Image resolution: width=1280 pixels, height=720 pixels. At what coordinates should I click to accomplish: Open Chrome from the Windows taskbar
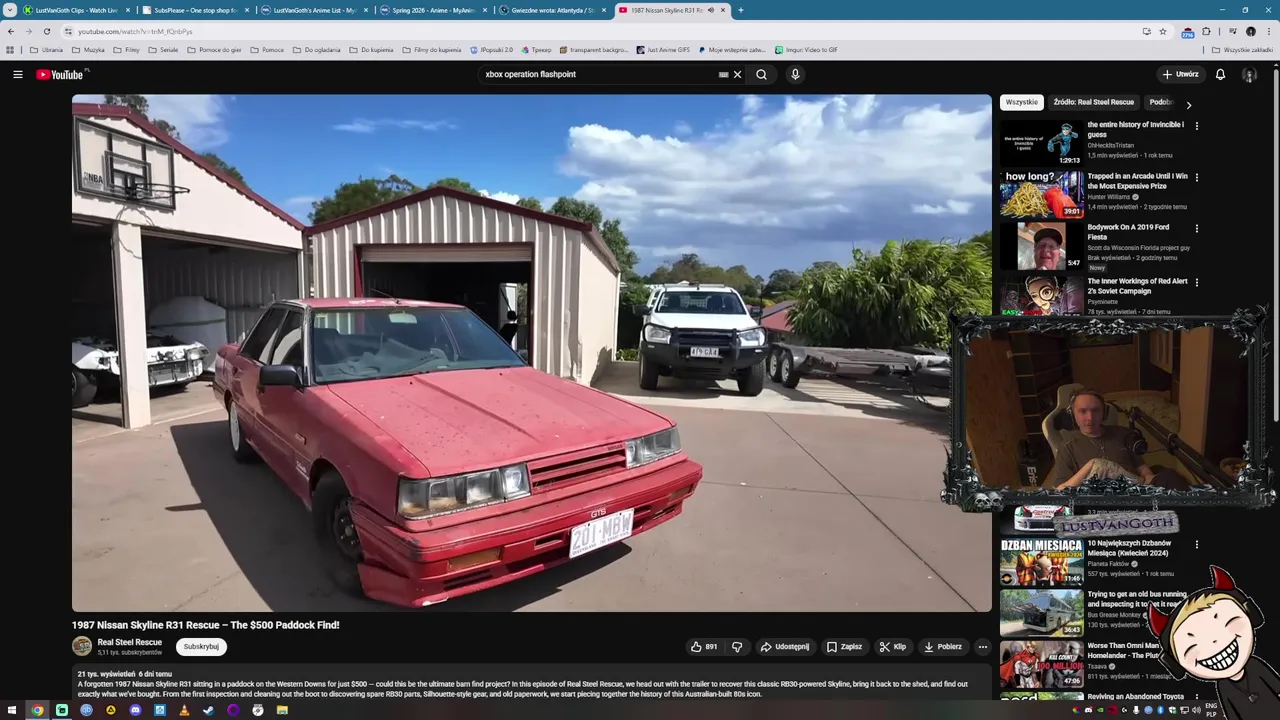tap(37, 710)
